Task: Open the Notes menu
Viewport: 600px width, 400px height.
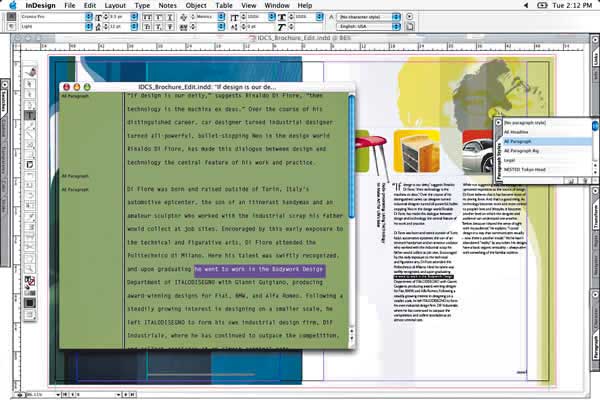Action: [167, 5]
